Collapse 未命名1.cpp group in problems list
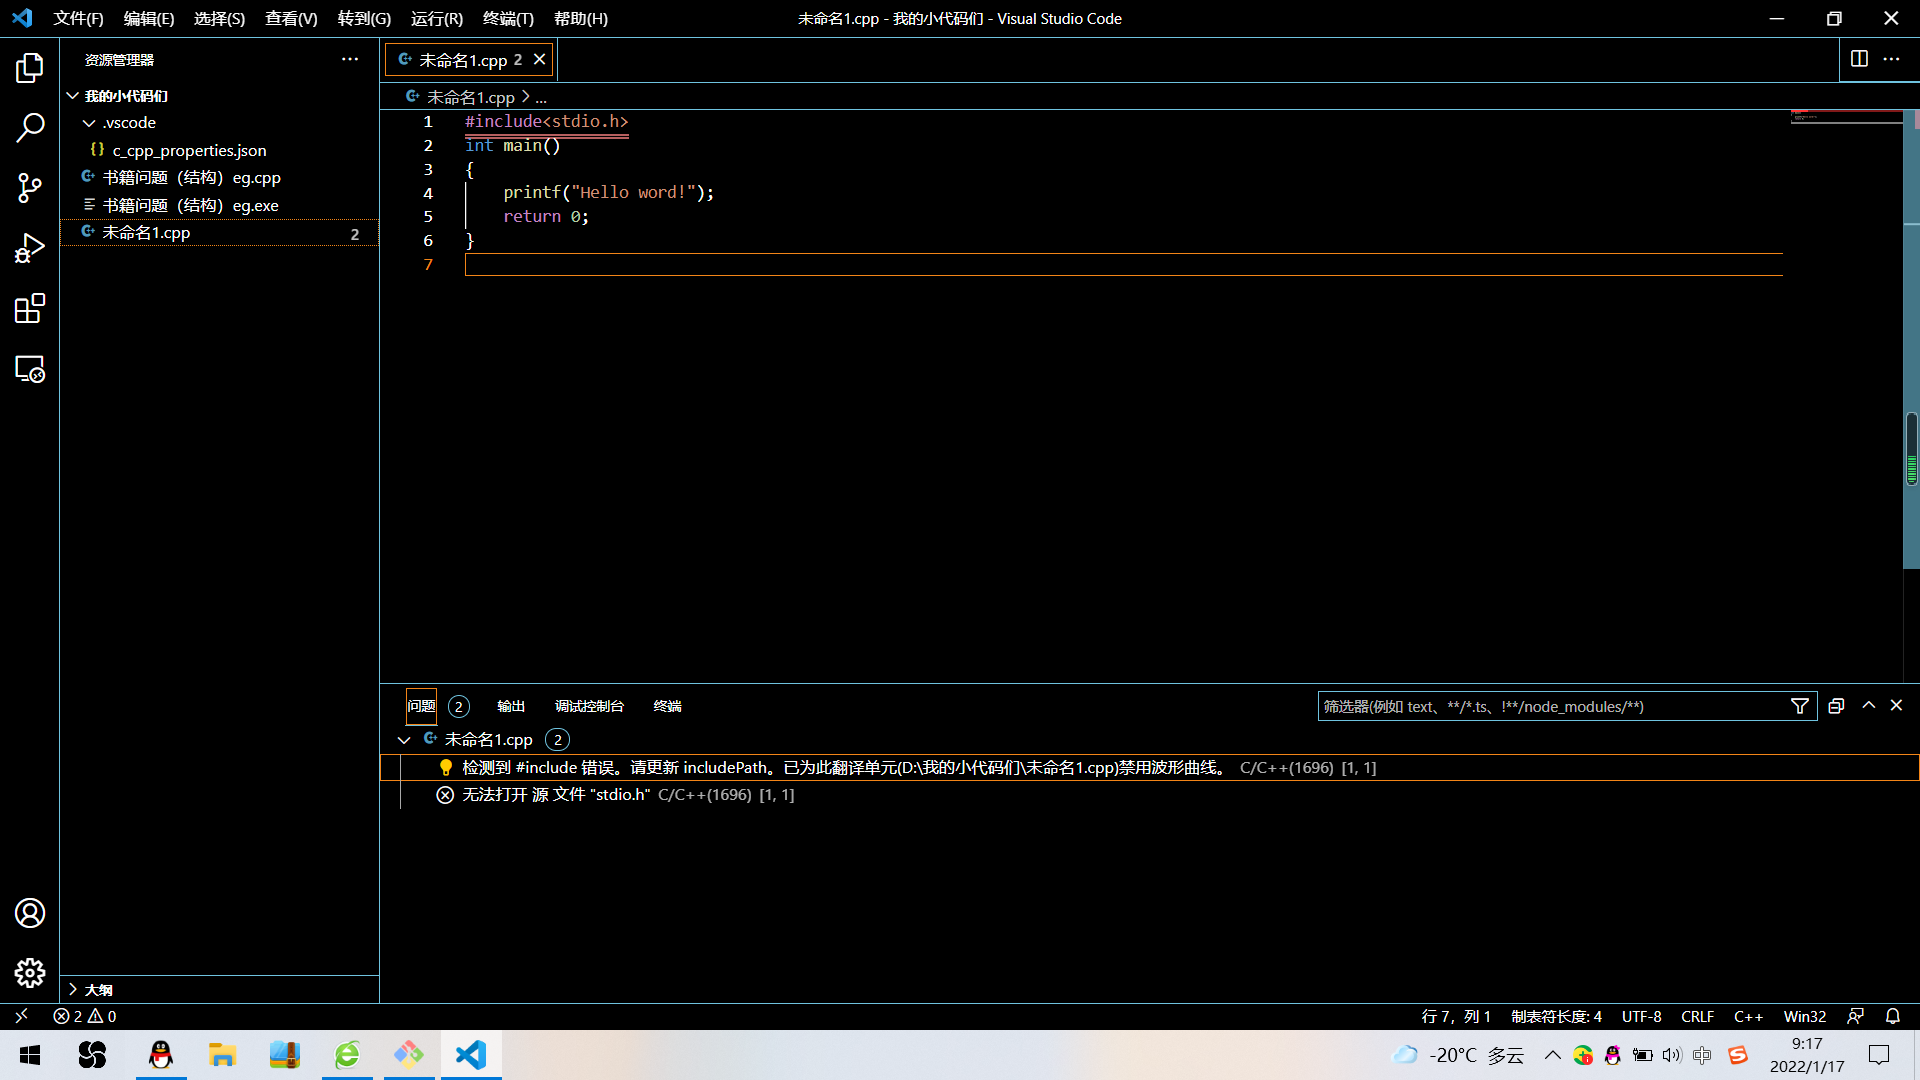1920x1080 pixels. coord(404,740)
